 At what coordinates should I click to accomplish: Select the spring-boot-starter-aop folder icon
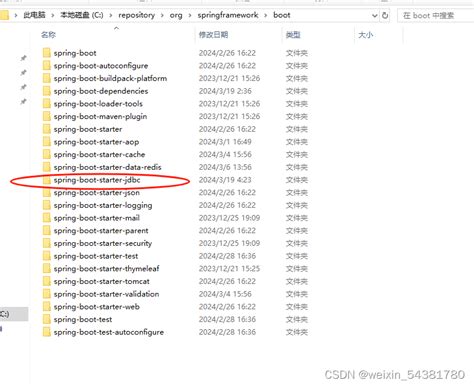(x=47, y=141)
